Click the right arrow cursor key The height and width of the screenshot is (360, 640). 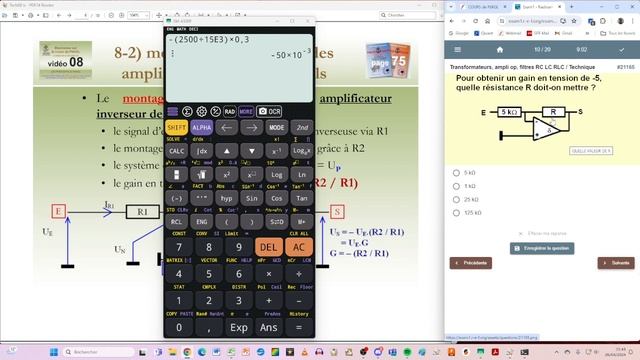pos(251,128)
